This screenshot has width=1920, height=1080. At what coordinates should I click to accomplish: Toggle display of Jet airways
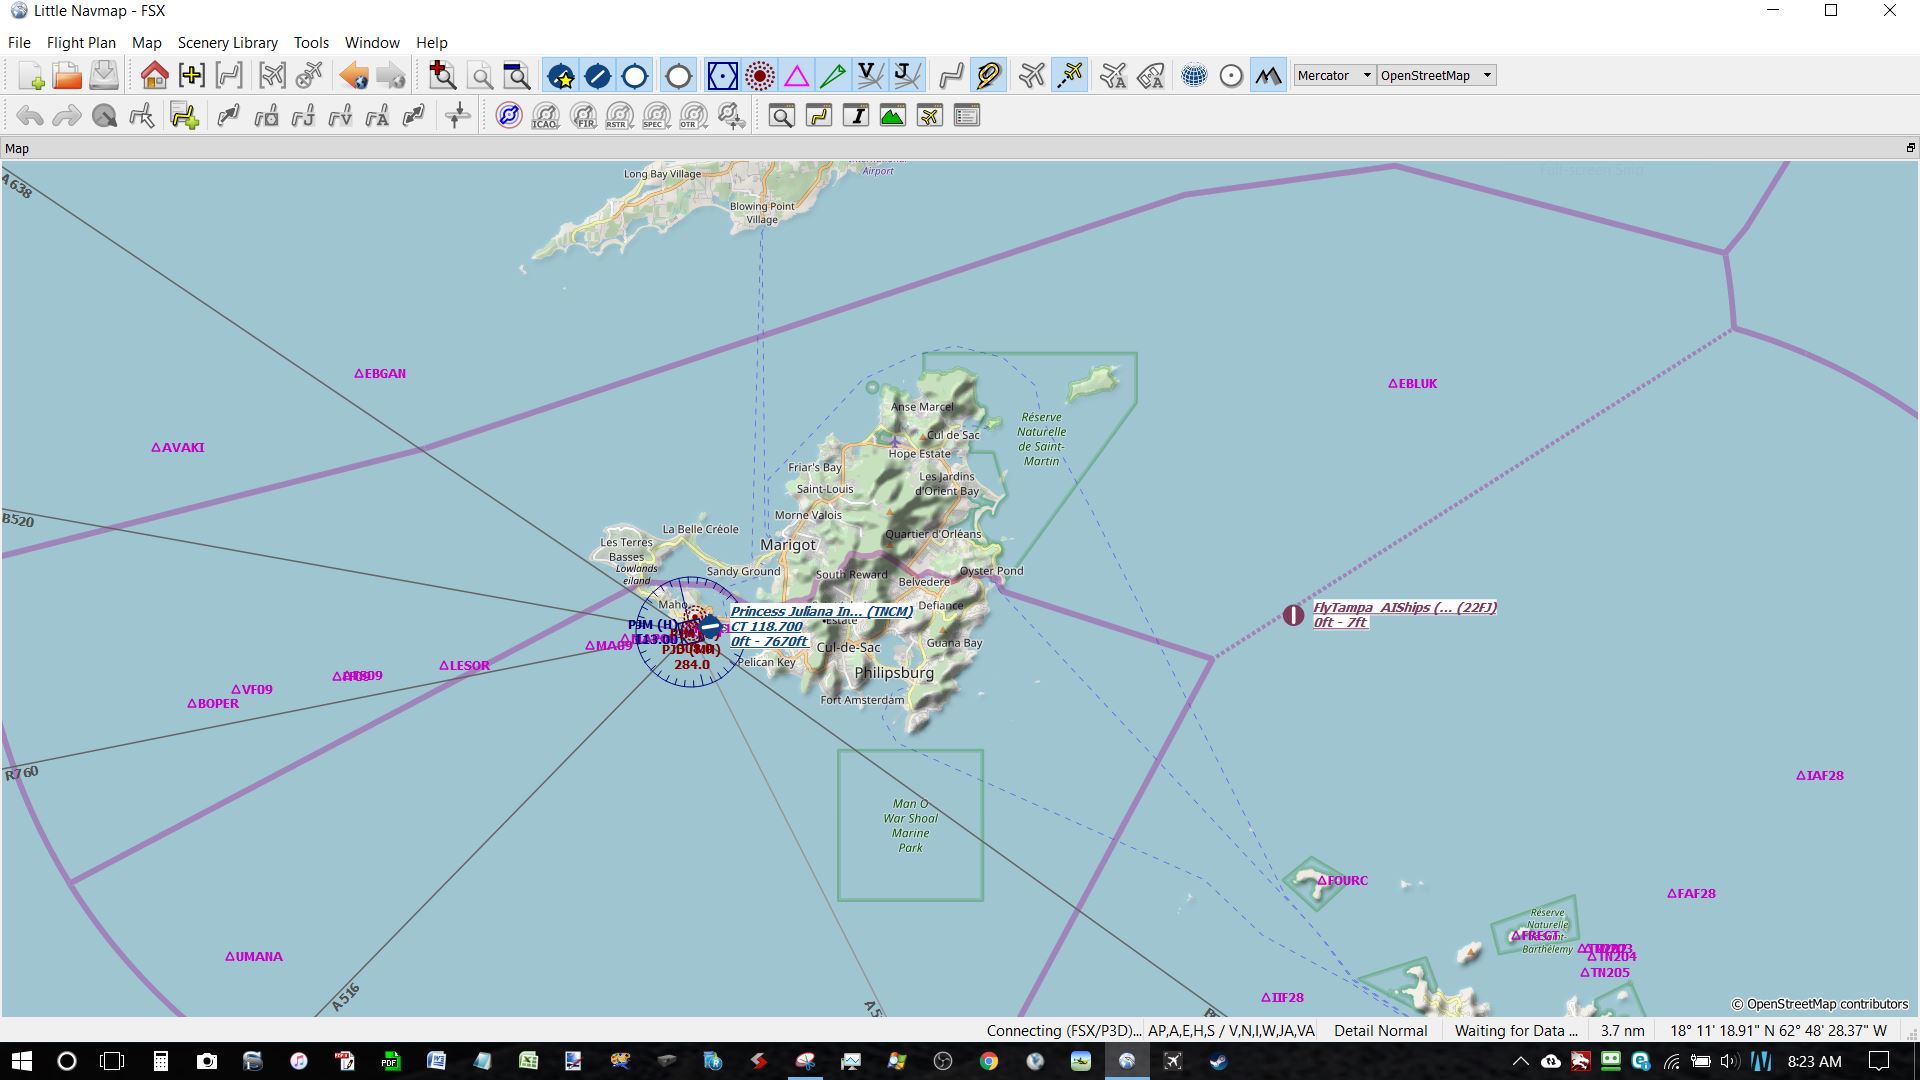point(905,75)
